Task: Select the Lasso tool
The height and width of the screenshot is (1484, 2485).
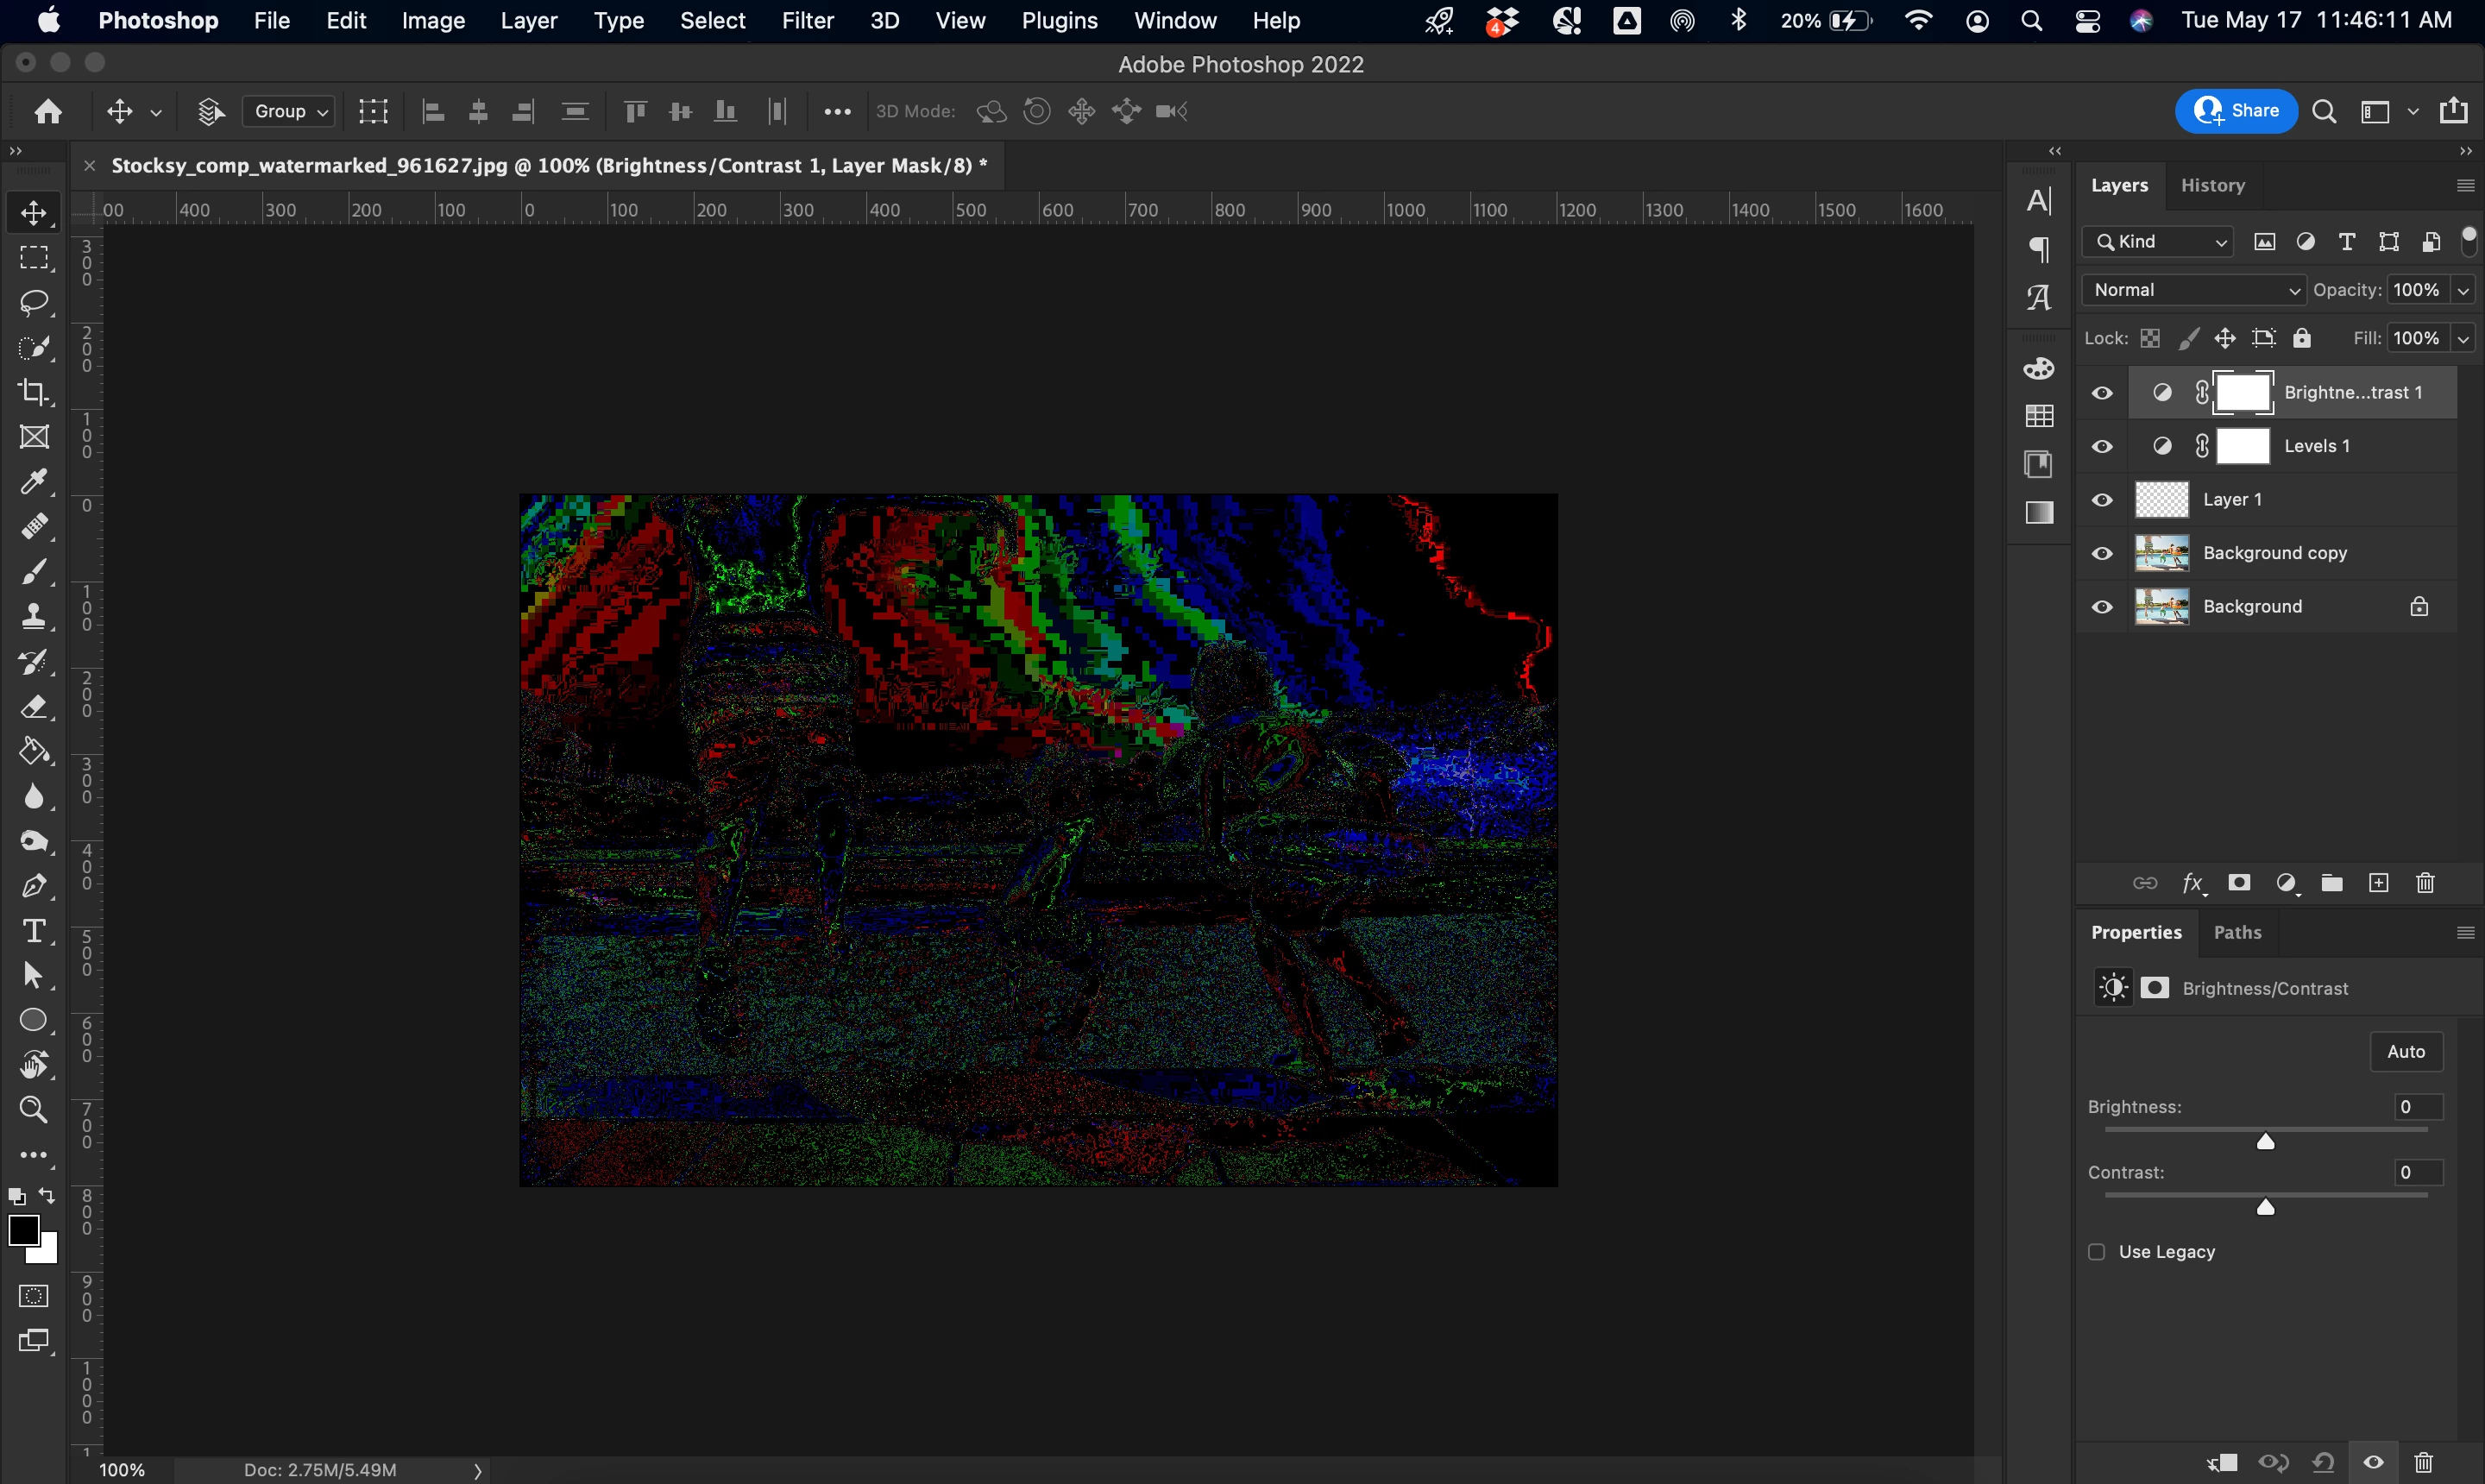Action: tap(34, 302)
